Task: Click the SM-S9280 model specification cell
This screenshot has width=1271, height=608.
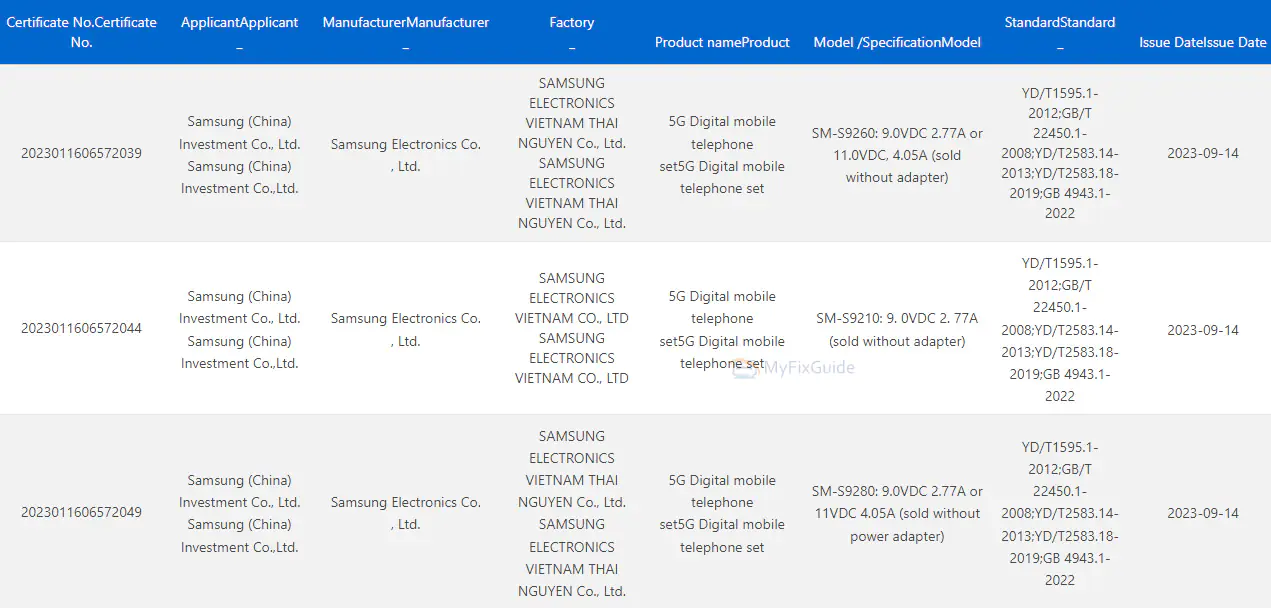Action: coord(897,513)
